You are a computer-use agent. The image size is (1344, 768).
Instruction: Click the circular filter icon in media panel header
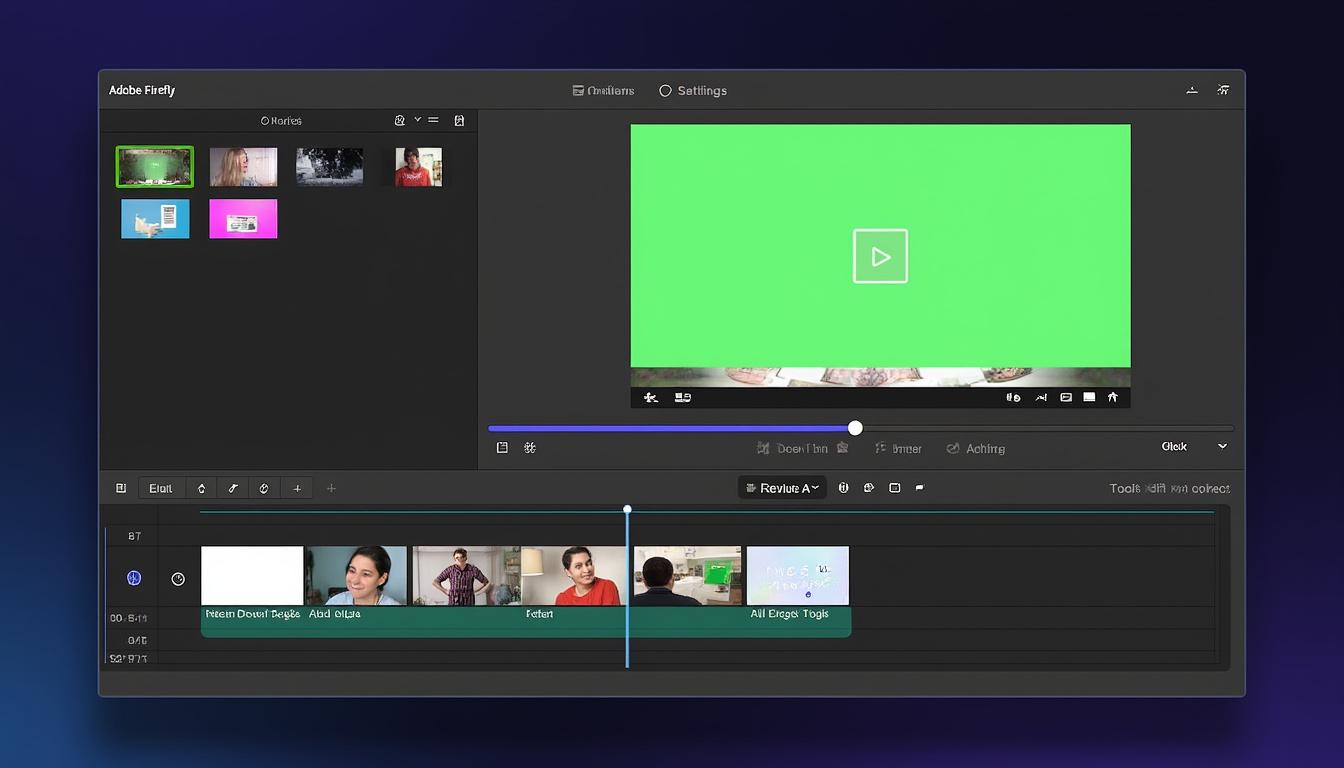pos(400,121)
